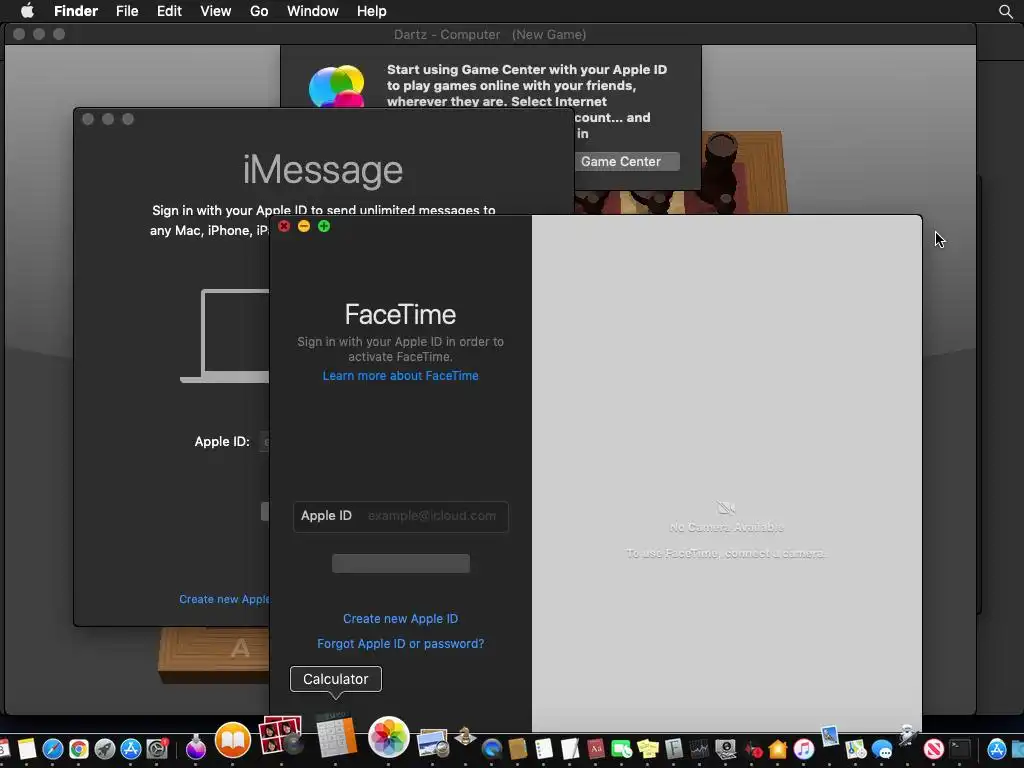Click the Apple ID: label in iMessage
The height and width of the screenshot is (768, 1024).
coord(222,441)
